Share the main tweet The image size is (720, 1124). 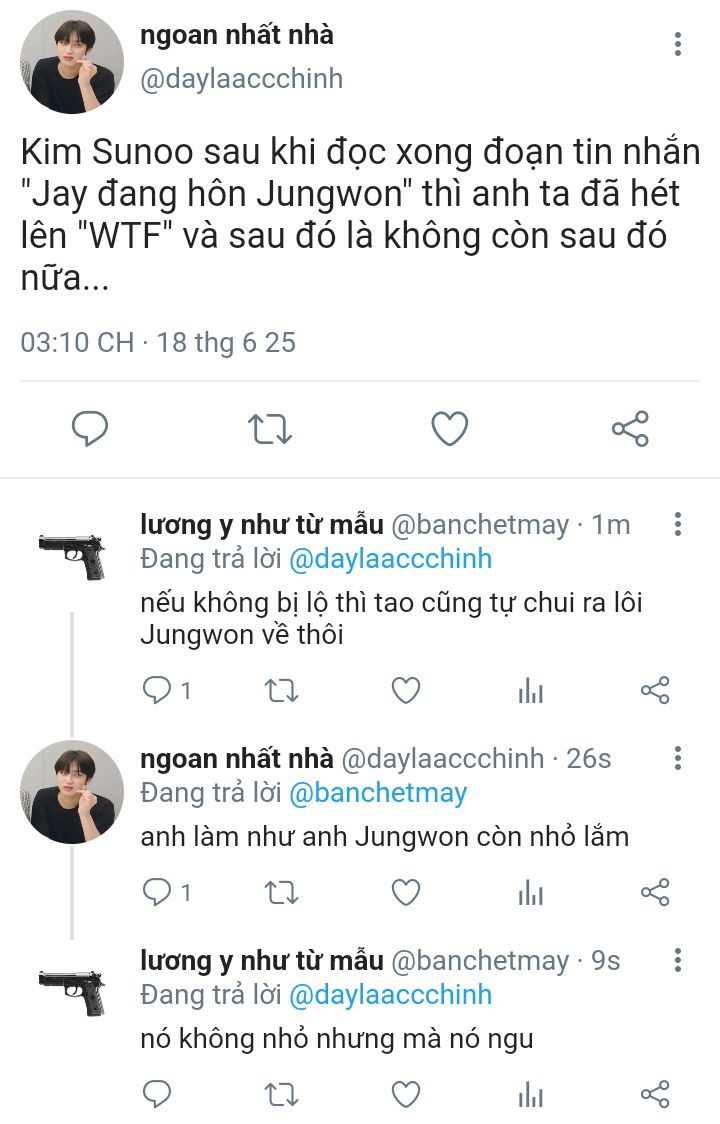click(630, 429)
